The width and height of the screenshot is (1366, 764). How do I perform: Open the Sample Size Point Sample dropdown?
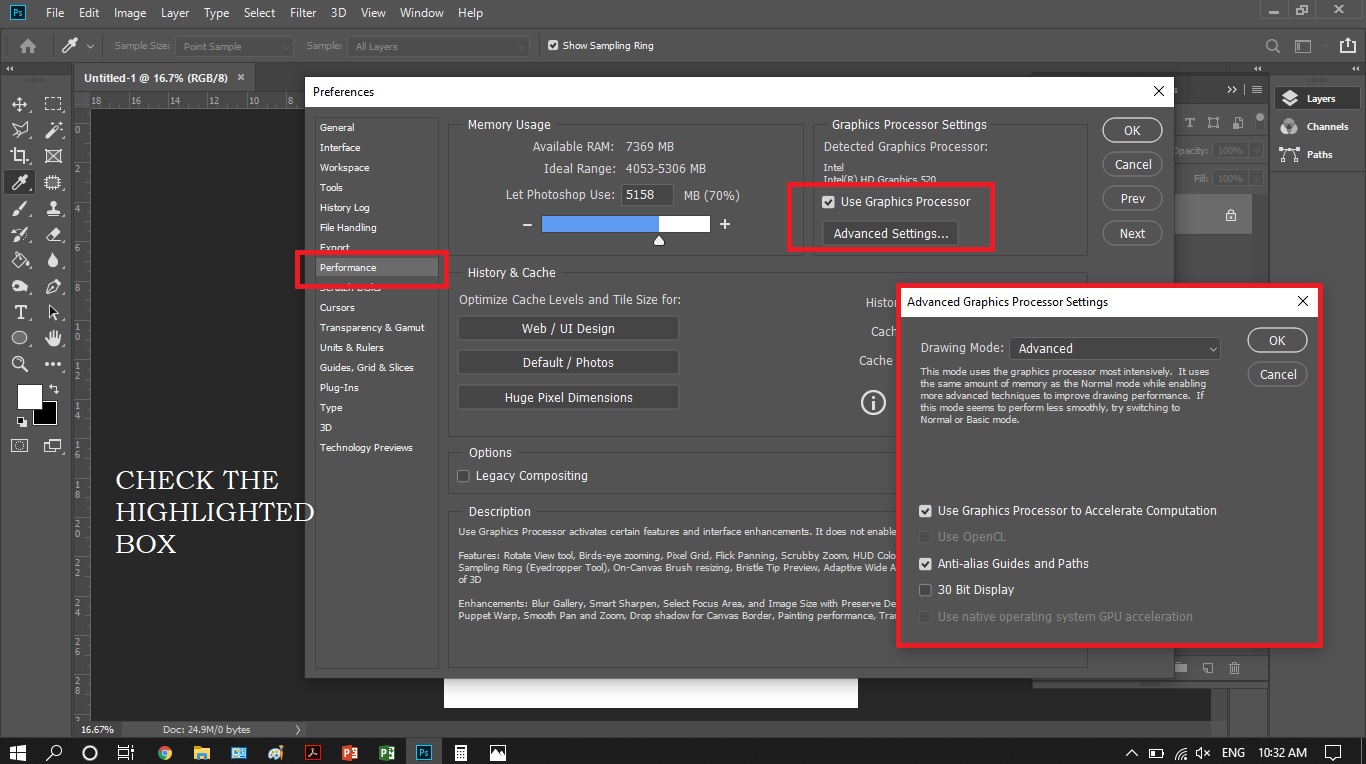[x=234, y=46]
